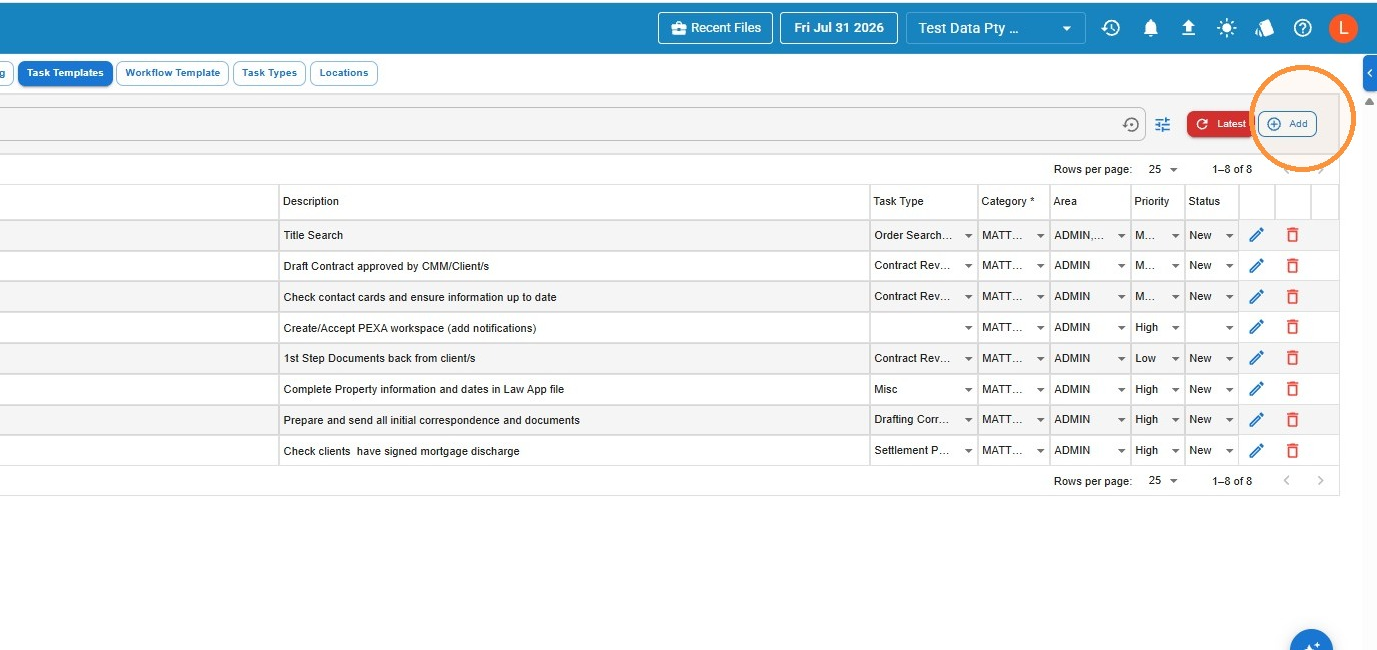Open the L user avatar menu
Image resolution: width=1377 pixels, height=650 pixels.
(x=1343, y=28)
